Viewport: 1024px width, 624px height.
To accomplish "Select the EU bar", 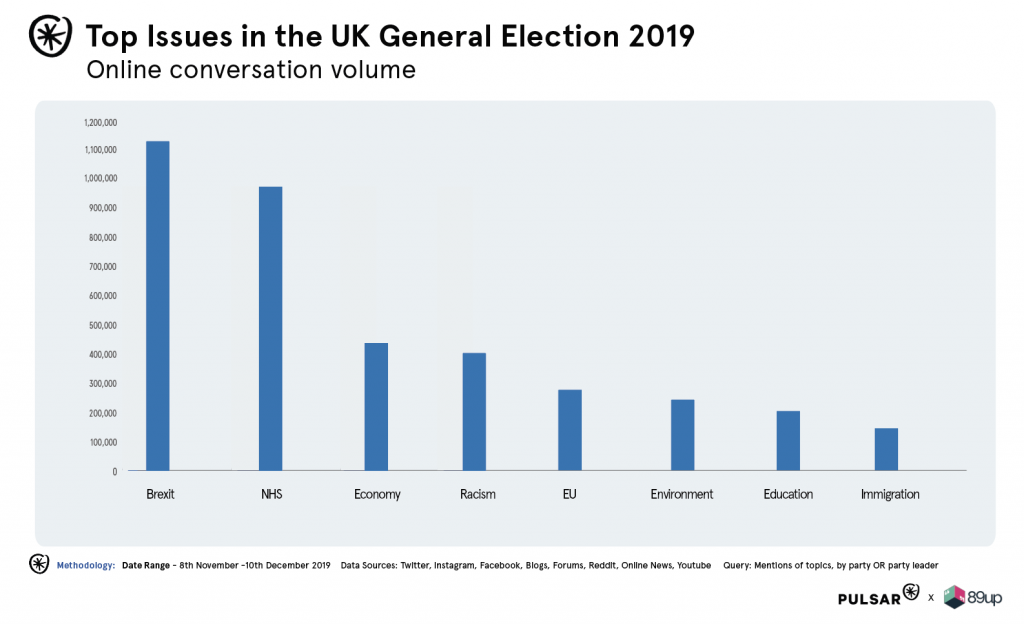I will click(x=569, y=430).
